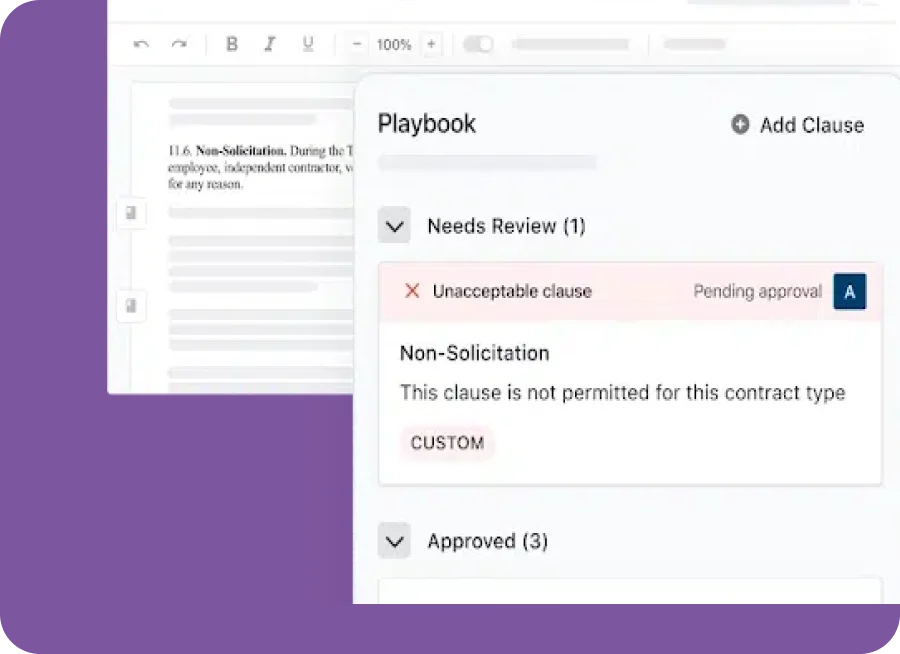
Task: Click the 100% zoom level field
Action: 394,44
